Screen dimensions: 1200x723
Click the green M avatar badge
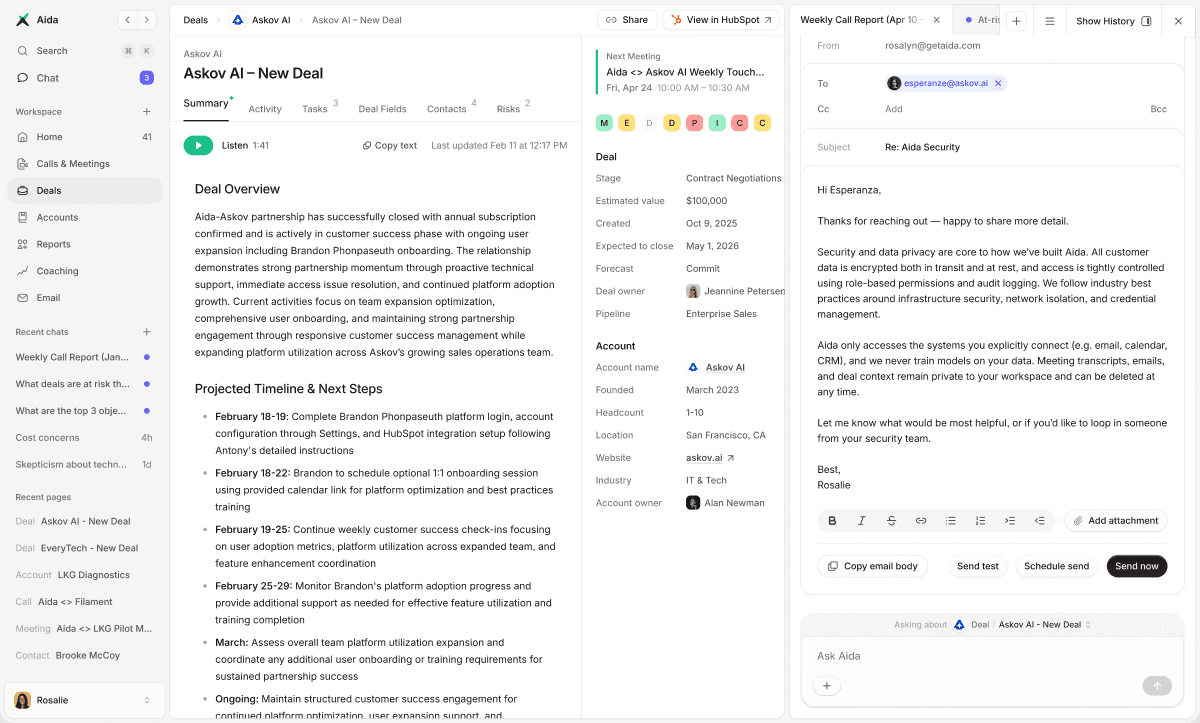click(604, 123)
